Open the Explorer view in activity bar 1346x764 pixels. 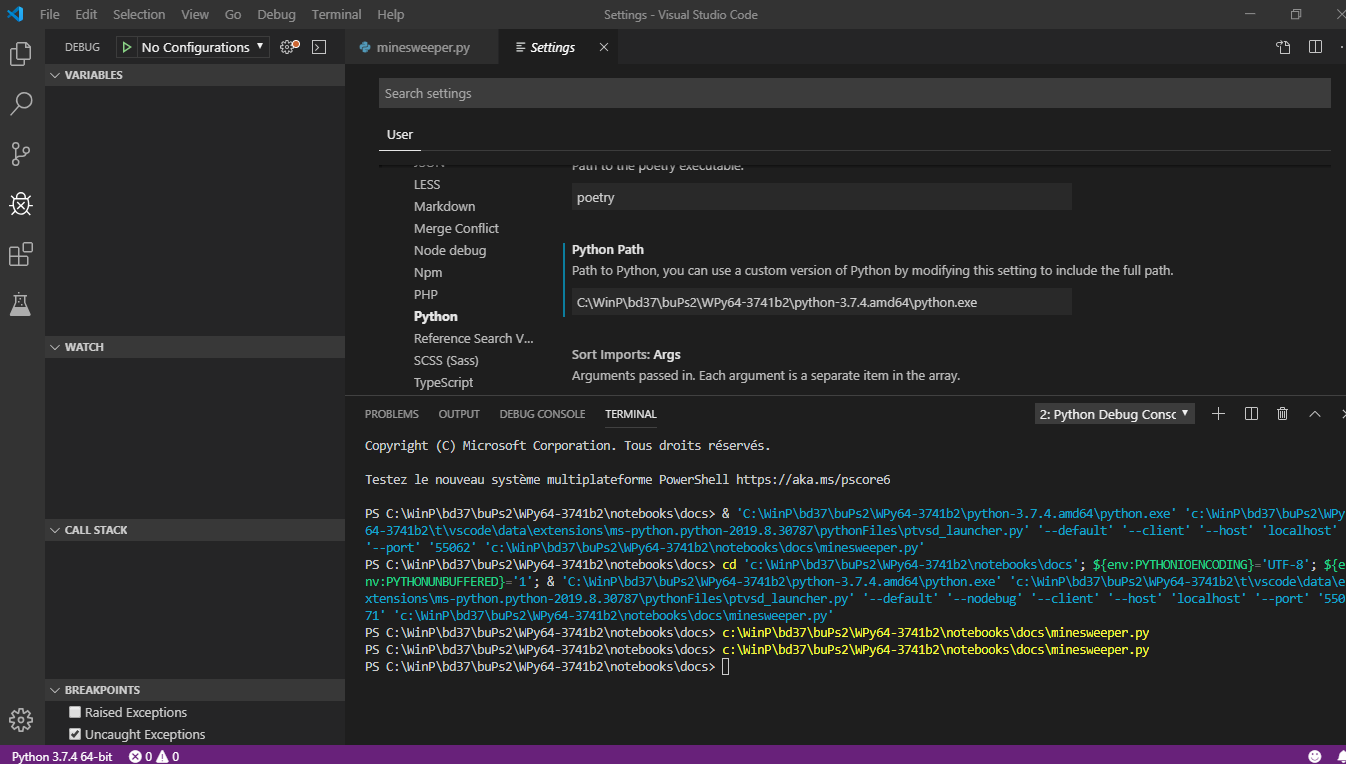20,54
